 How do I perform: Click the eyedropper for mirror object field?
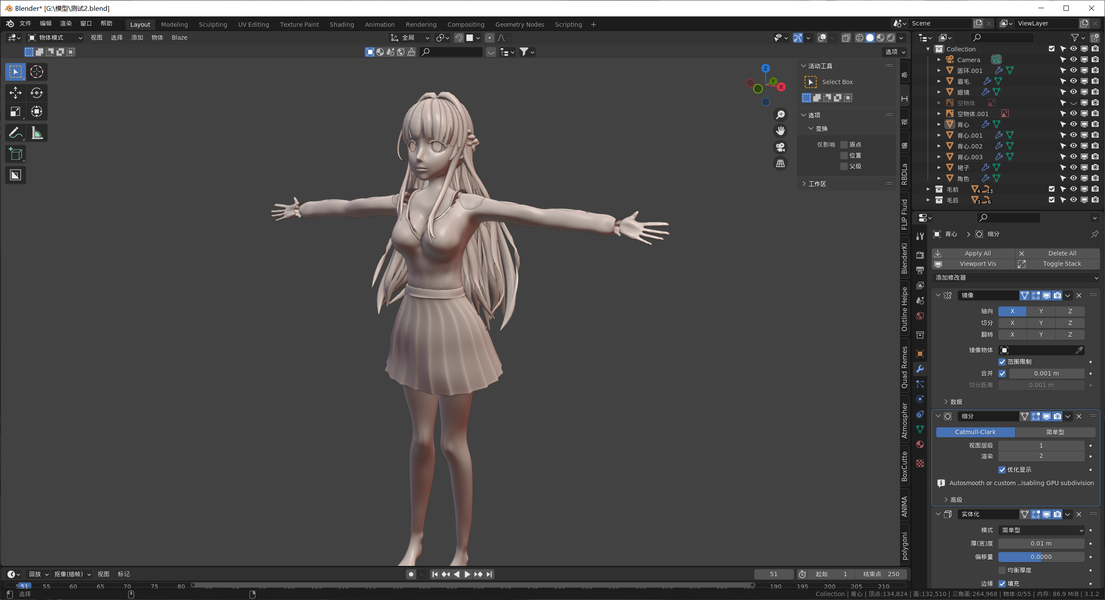click(1079, 350)
